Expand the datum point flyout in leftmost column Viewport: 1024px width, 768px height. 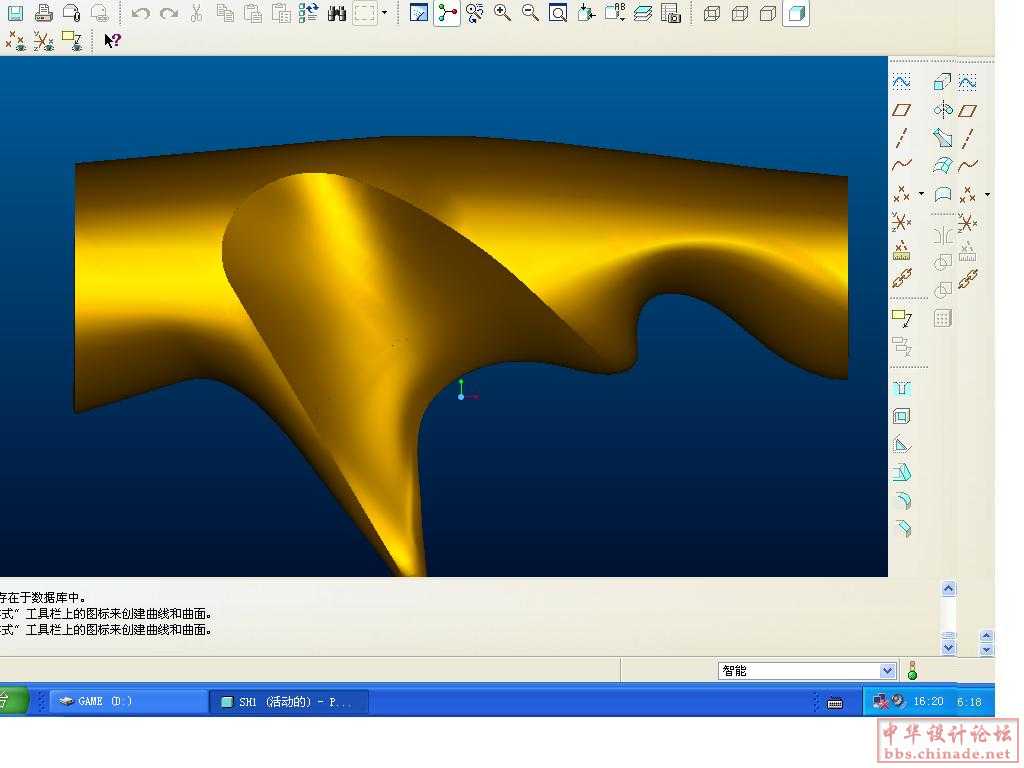point(921,193)
